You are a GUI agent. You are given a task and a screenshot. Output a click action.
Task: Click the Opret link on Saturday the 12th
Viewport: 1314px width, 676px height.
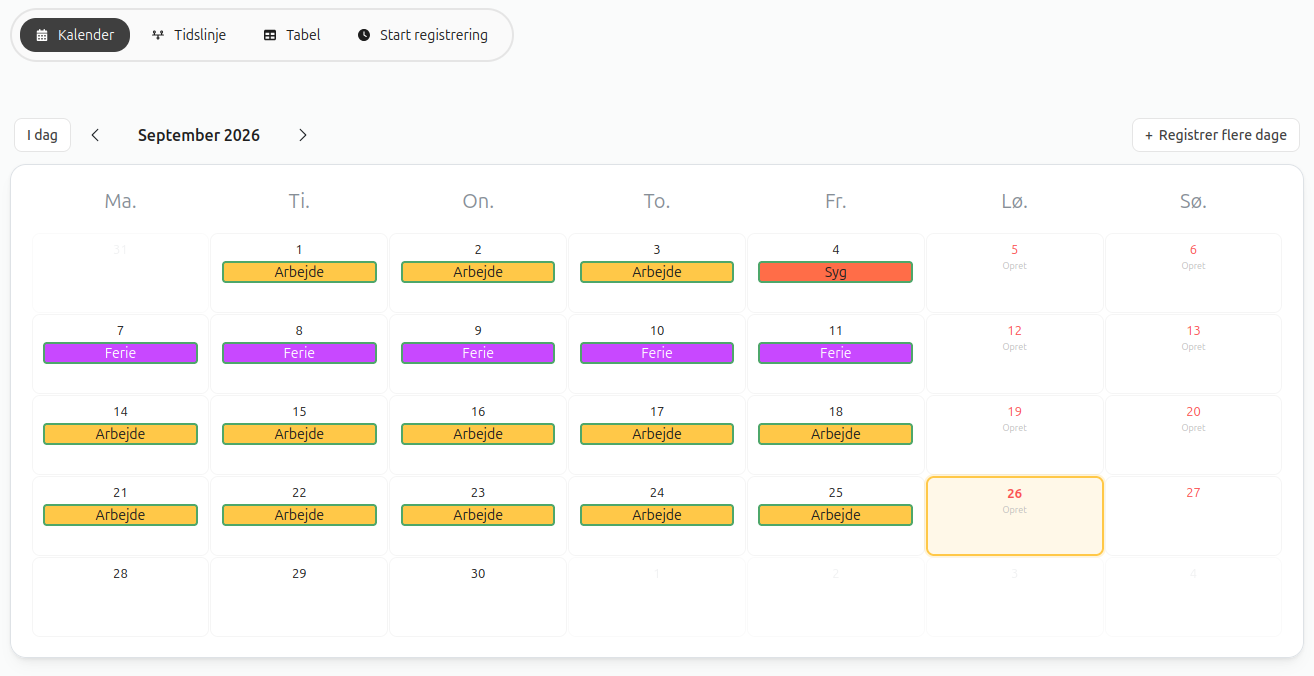coord(1014,347)
